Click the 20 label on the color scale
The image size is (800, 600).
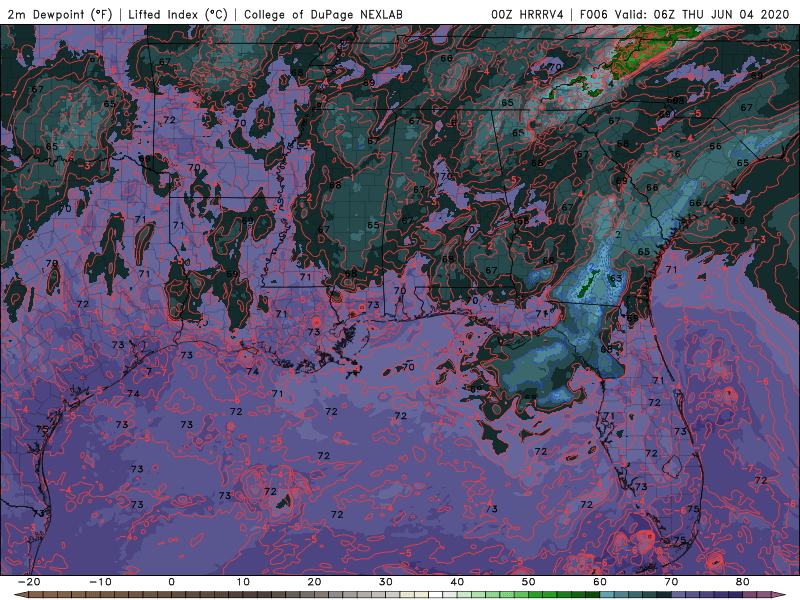point(314,582)
